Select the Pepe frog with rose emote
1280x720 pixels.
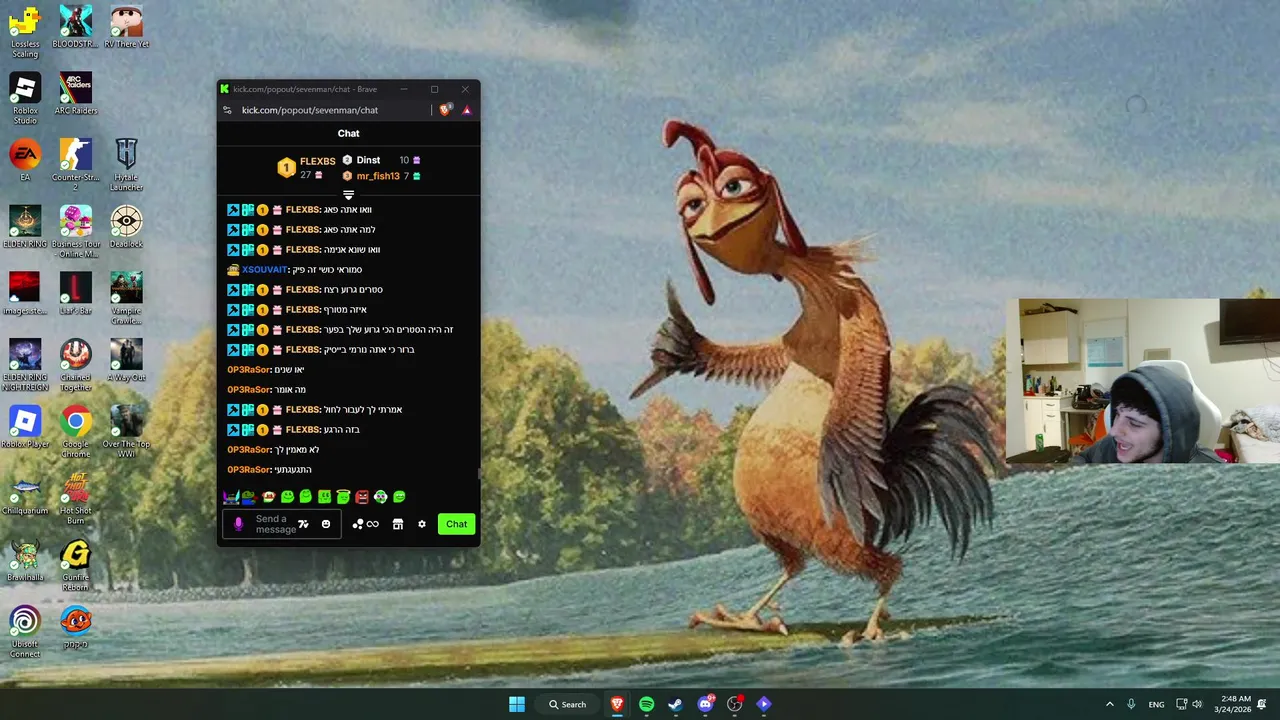point(249,496)
